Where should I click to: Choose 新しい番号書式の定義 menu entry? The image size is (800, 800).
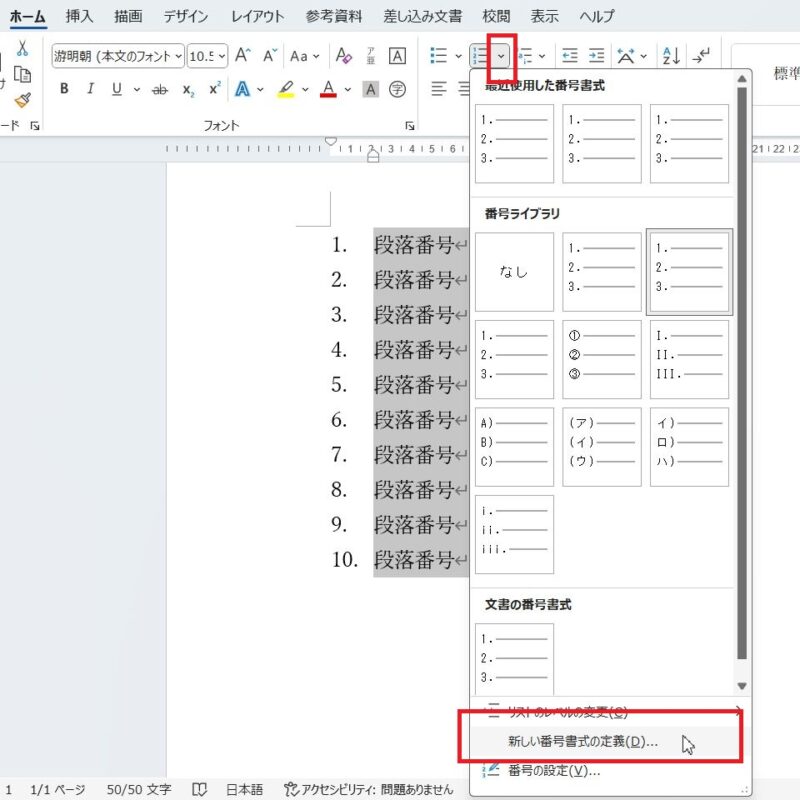pos(582,742)
